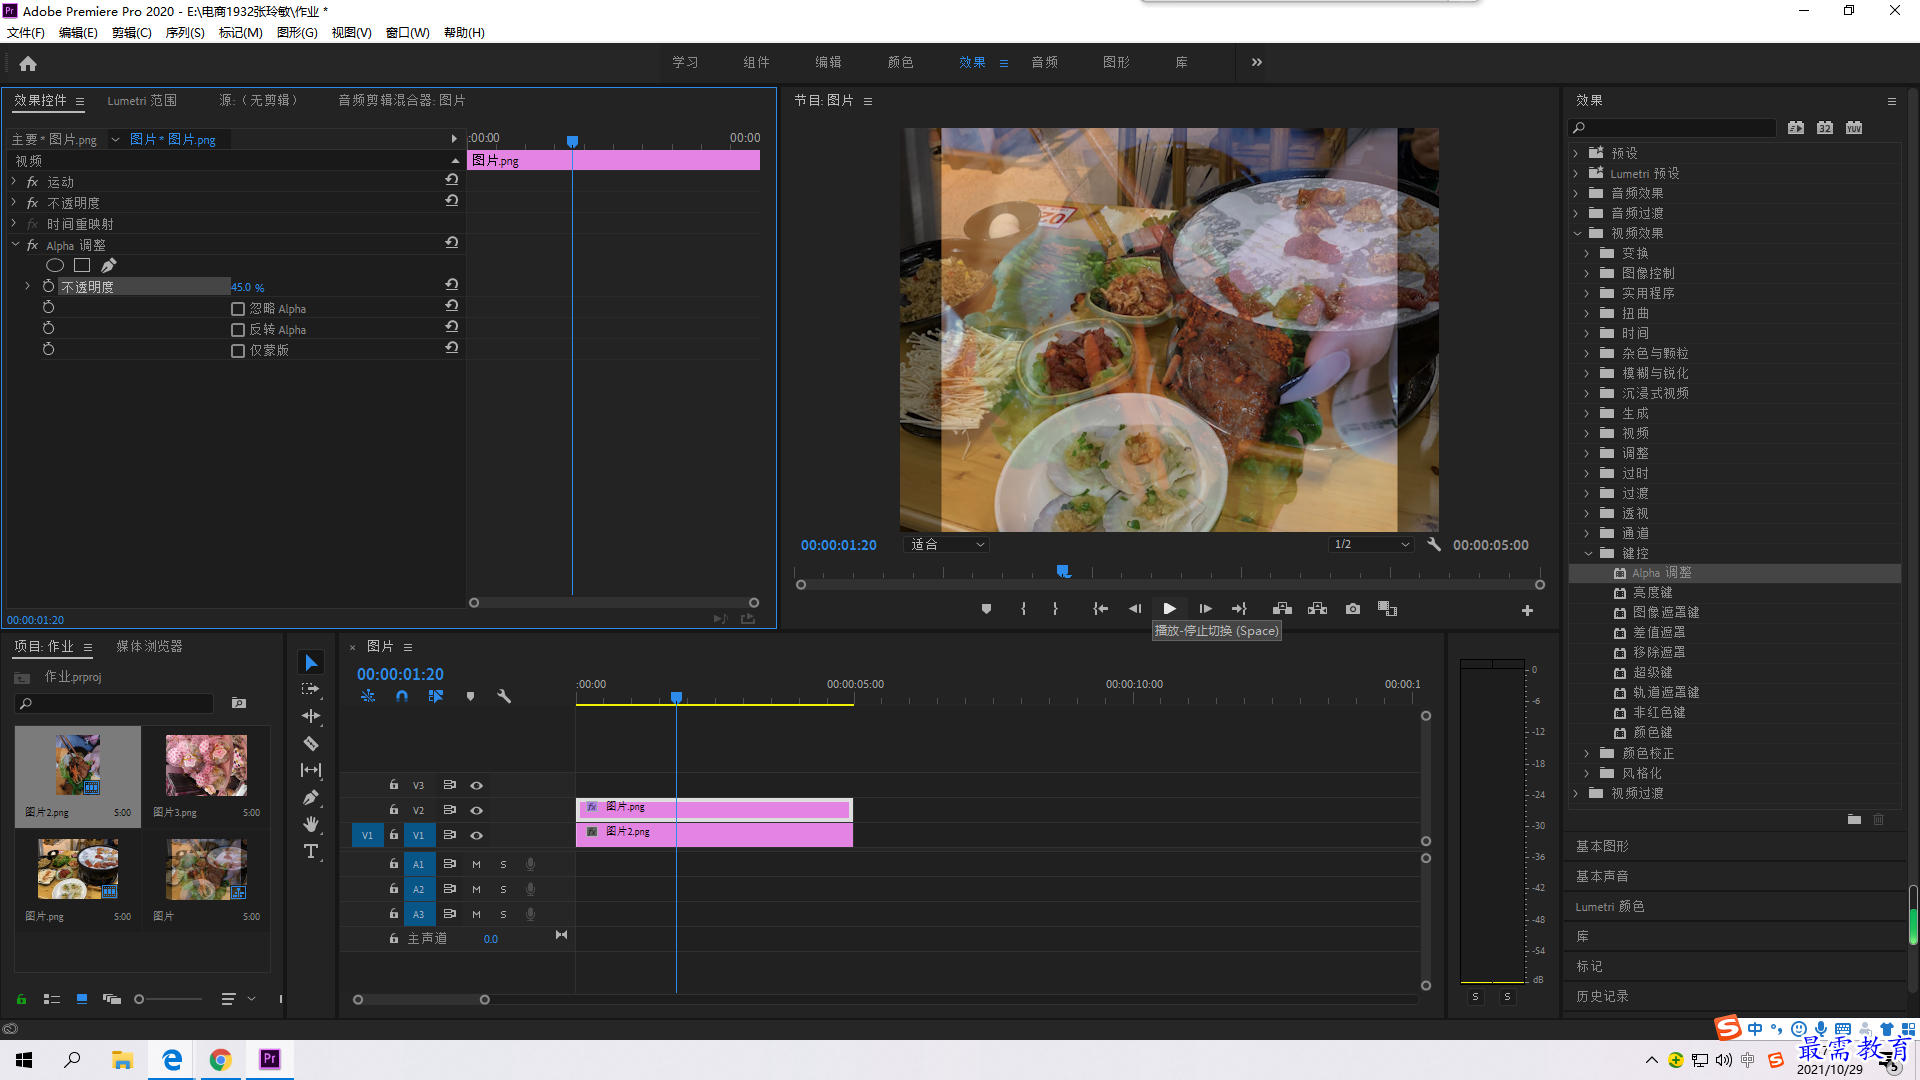
Task: Open the Lumetri 颜色 panel
Action: coord(1609,906)
